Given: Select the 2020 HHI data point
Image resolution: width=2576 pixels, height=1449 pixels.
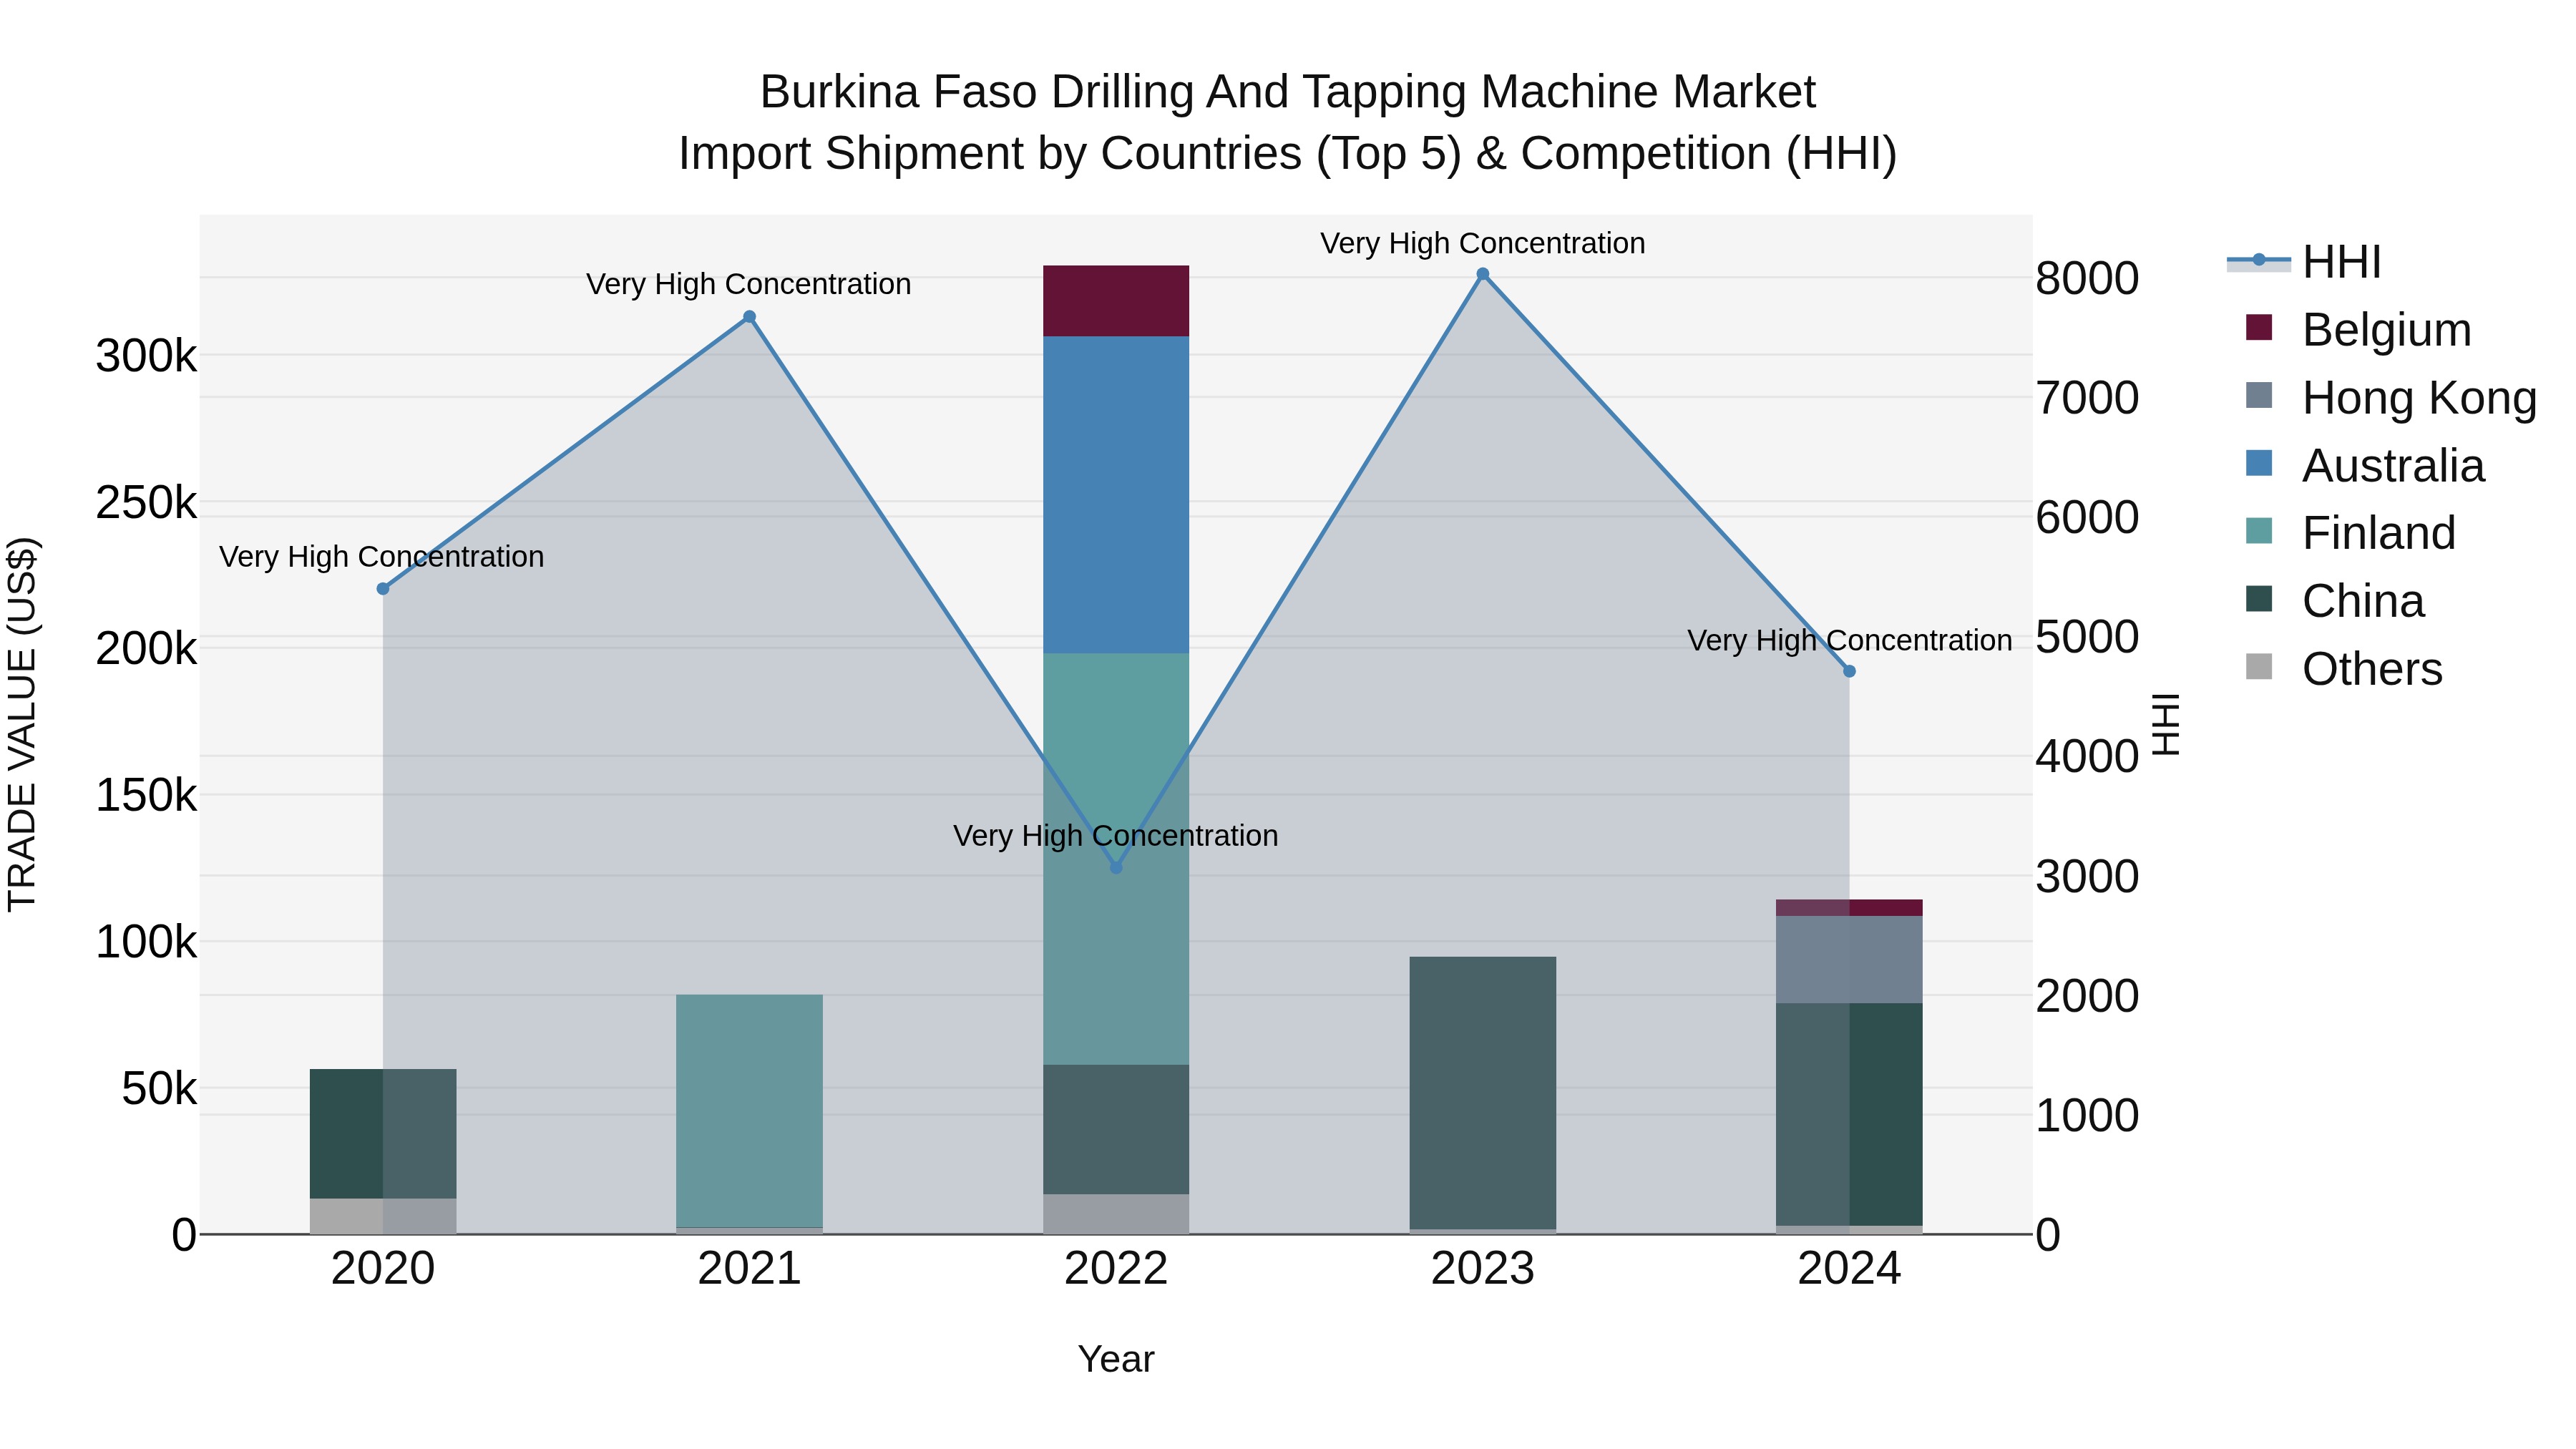Looking at the screenshot, I should pos(383,589).
